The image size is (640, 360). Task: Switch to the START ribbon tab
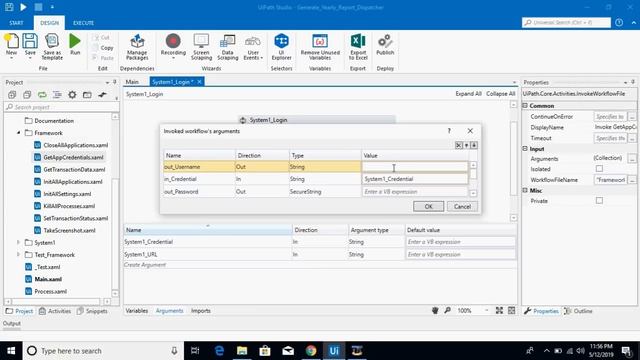(x=16, y=23)
